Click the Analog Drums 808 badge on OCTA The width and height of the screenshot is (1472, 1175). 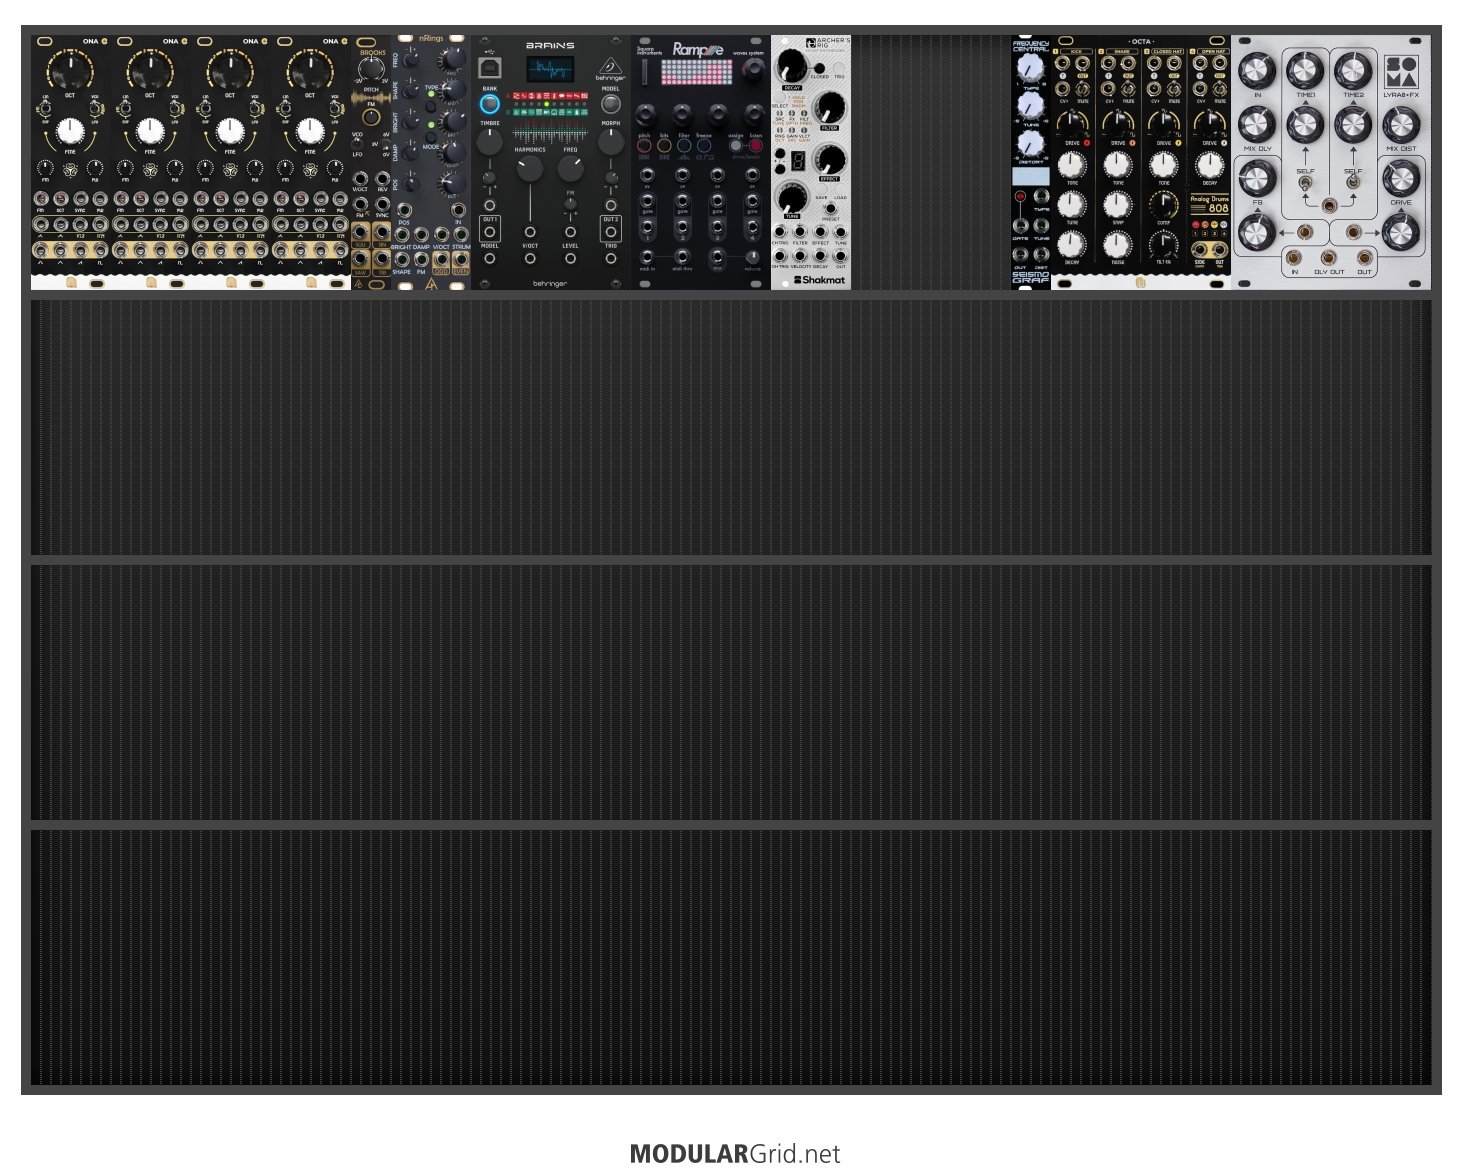point(1209,204)
